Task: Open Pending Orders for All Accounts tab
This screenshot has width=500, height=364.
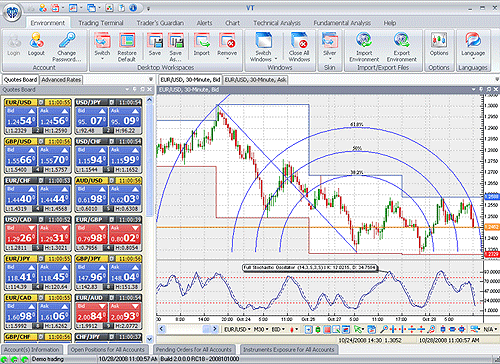Action: tap(194, 350)
